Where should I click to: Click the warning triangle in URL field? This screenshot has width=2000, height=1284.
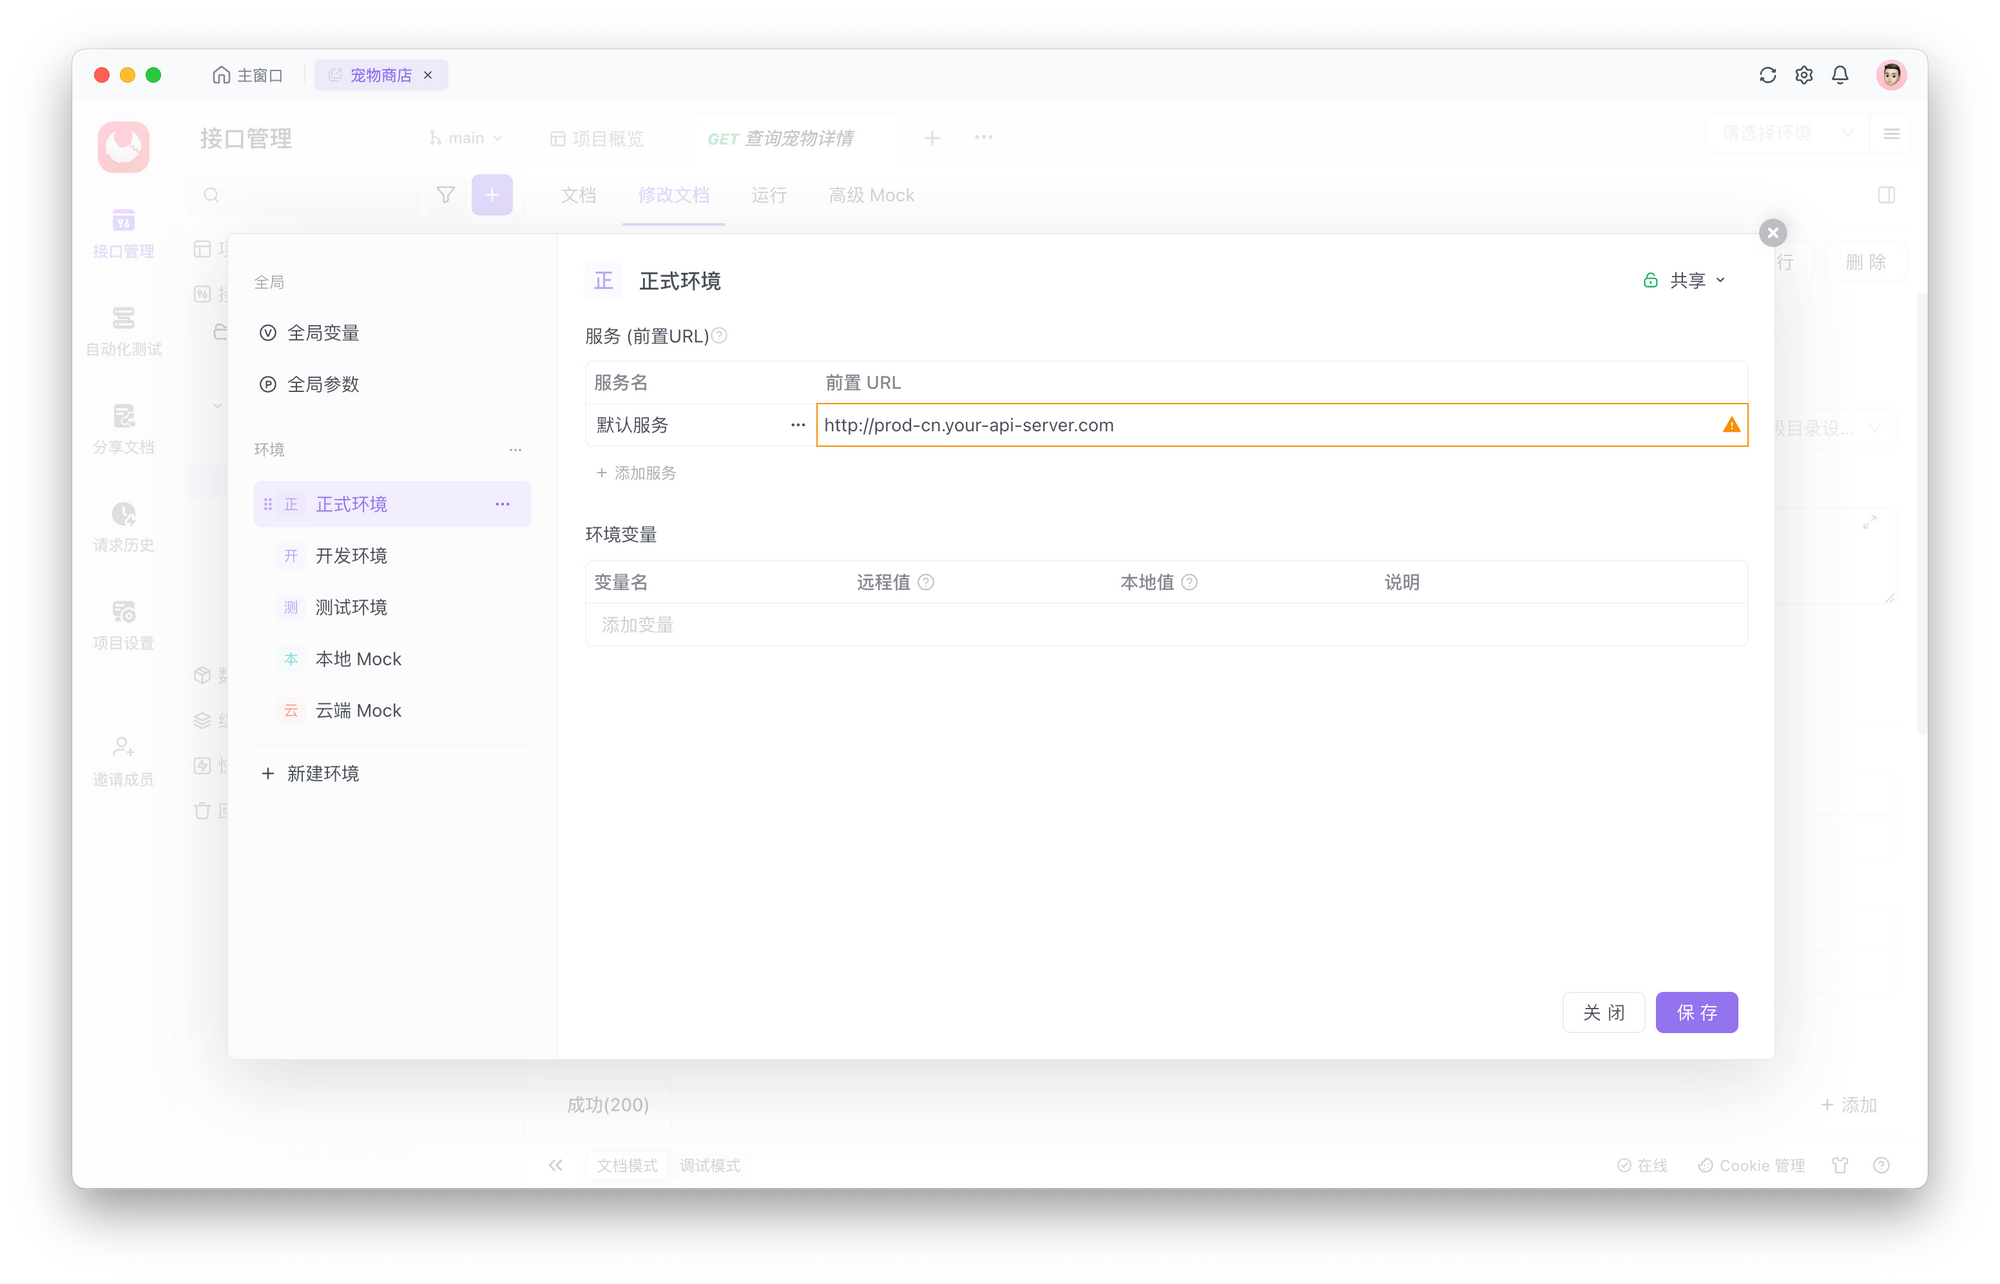1731,425
